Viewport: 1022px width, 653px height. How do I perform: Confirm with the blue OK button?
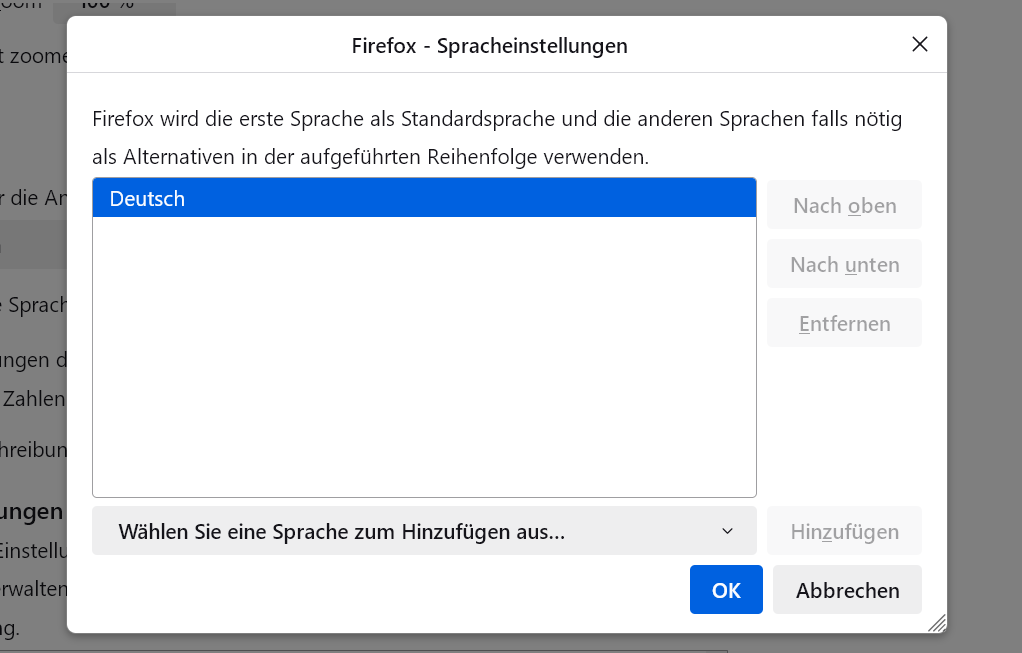point(726,590)
